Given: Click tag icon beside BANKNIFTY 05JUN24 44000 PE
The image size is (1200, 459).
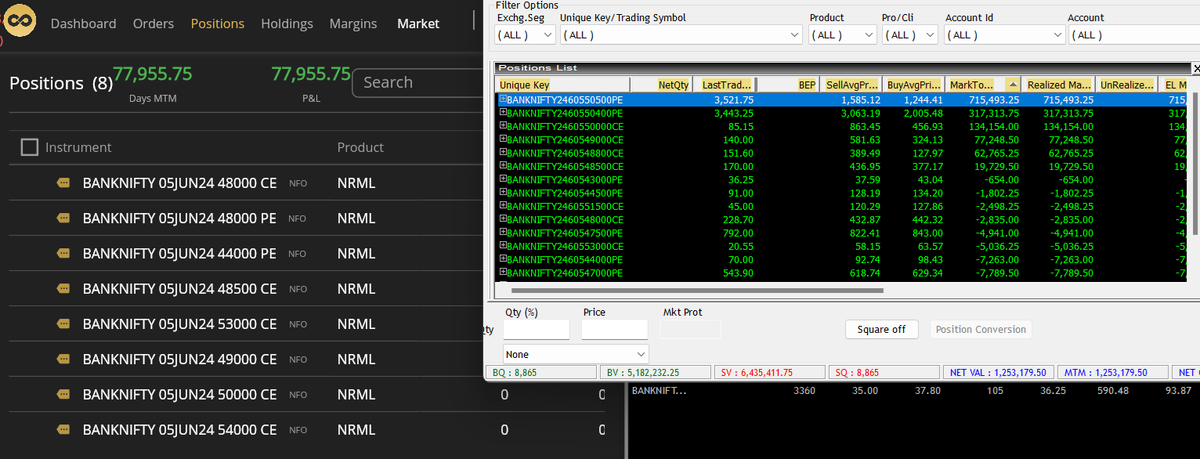Looking at the screenshot, I should tap(64, 253).
